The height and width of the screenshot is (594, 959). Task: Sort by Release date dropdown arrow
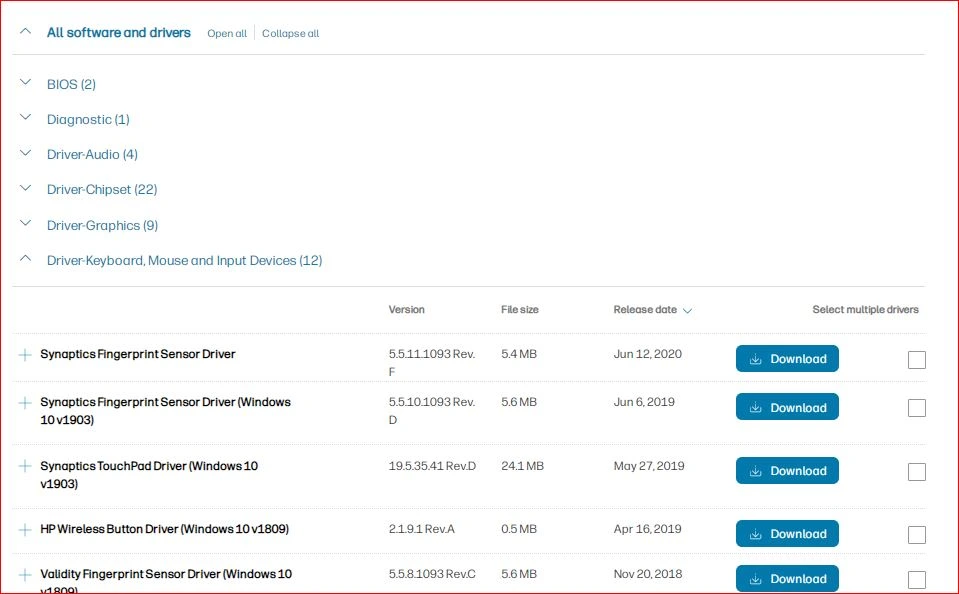pyautogui.click(x=687, y=311)
